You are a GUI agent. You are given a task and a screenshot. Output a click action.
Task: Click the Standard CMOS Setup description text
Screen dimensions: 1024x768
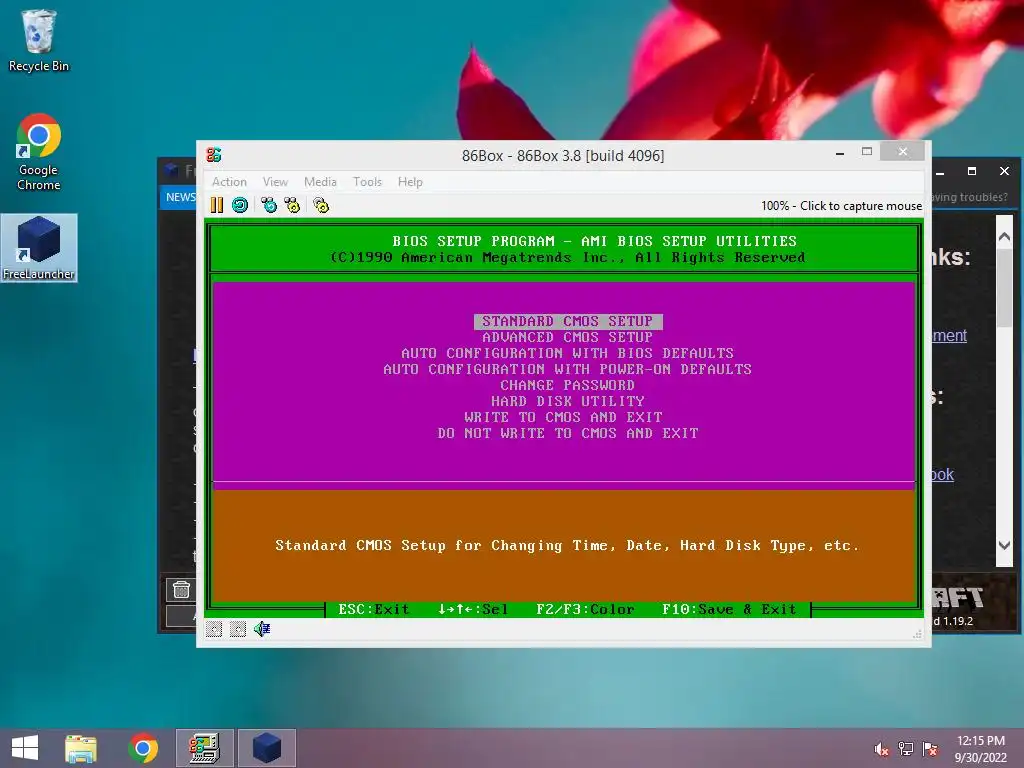coord(567,545)
